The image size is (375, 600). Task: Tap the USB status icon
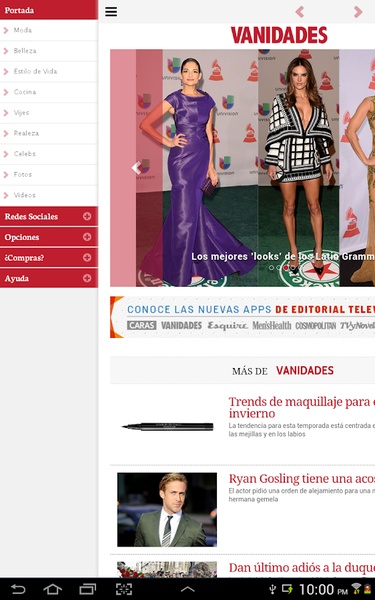[x=272, y=589]
